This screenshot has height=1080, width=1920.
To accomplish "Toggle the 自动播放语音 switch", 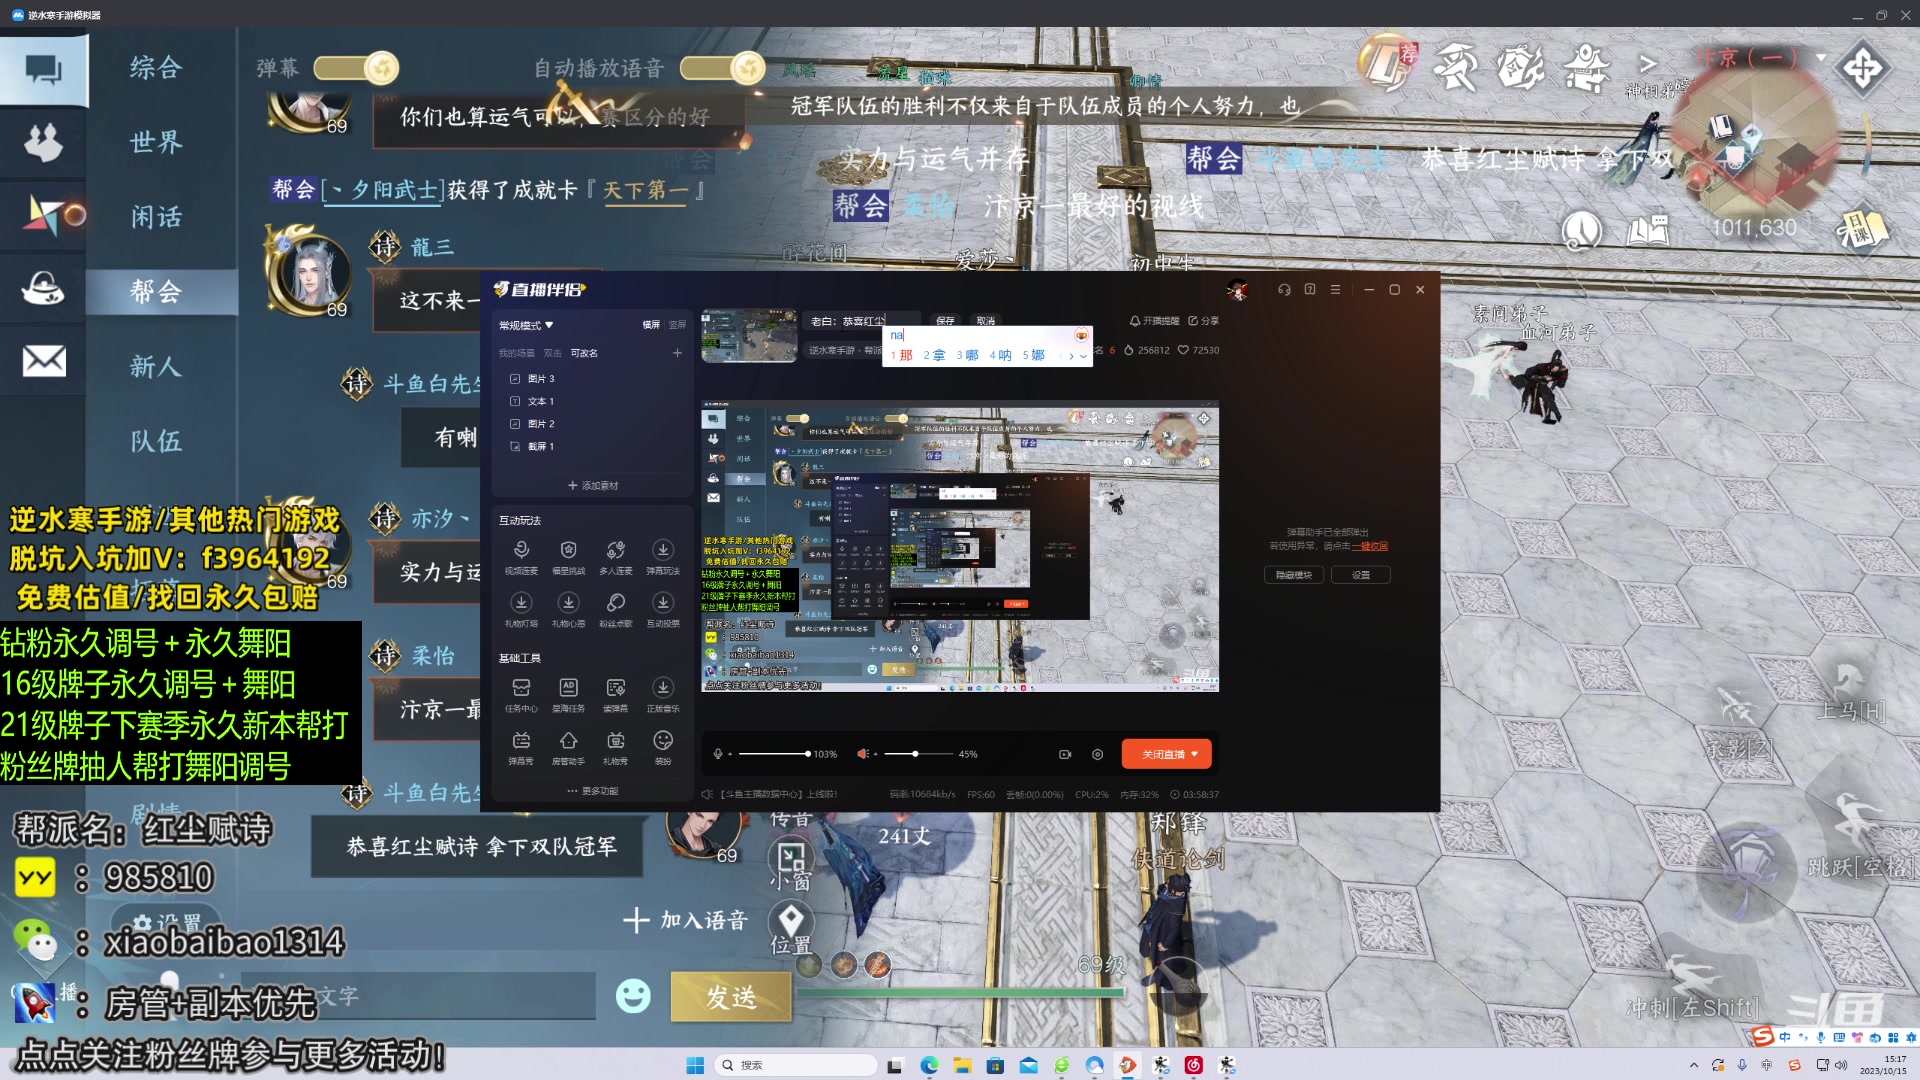I will [723, 68].
